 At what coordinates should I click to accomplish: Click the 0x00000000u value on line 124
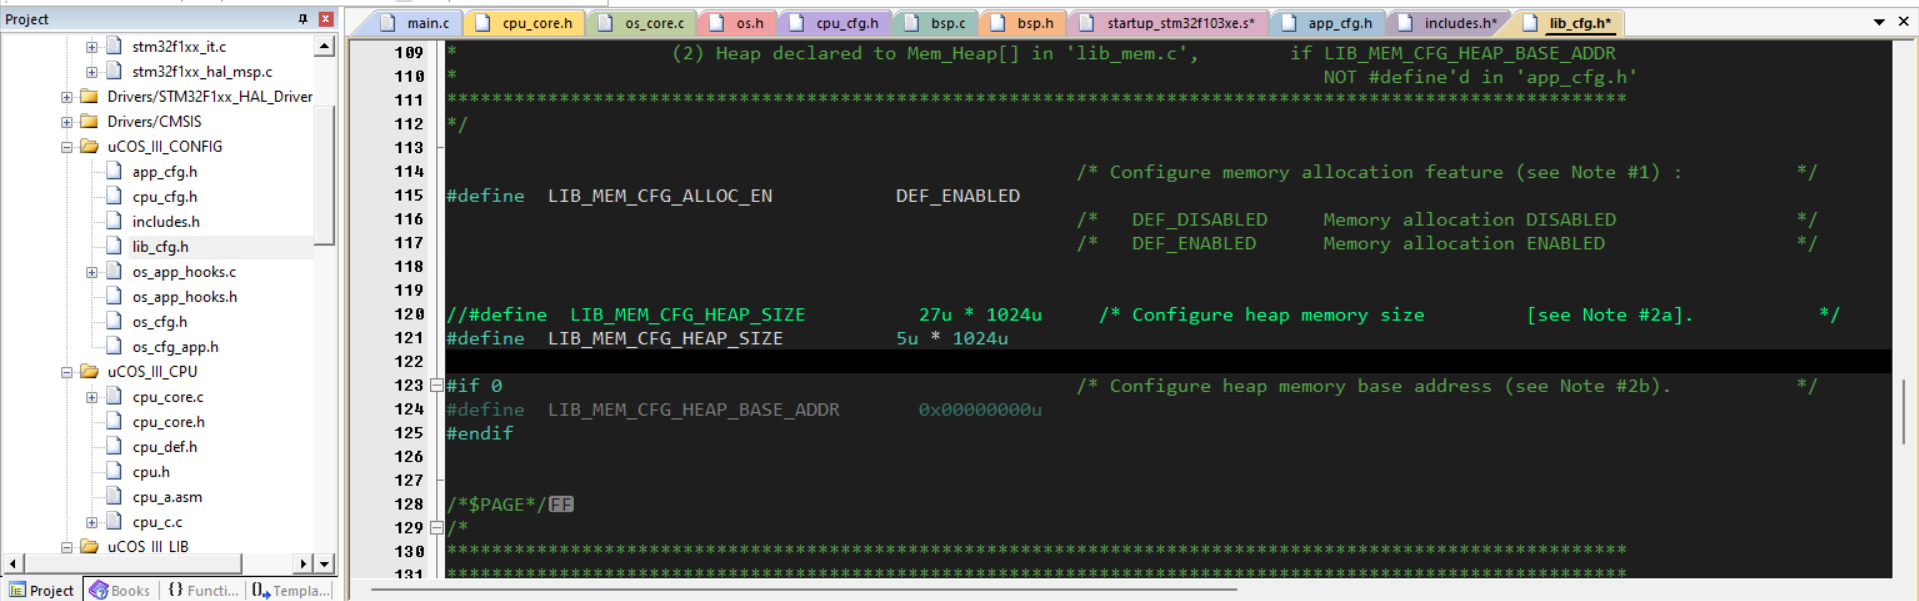coord(980,410)
